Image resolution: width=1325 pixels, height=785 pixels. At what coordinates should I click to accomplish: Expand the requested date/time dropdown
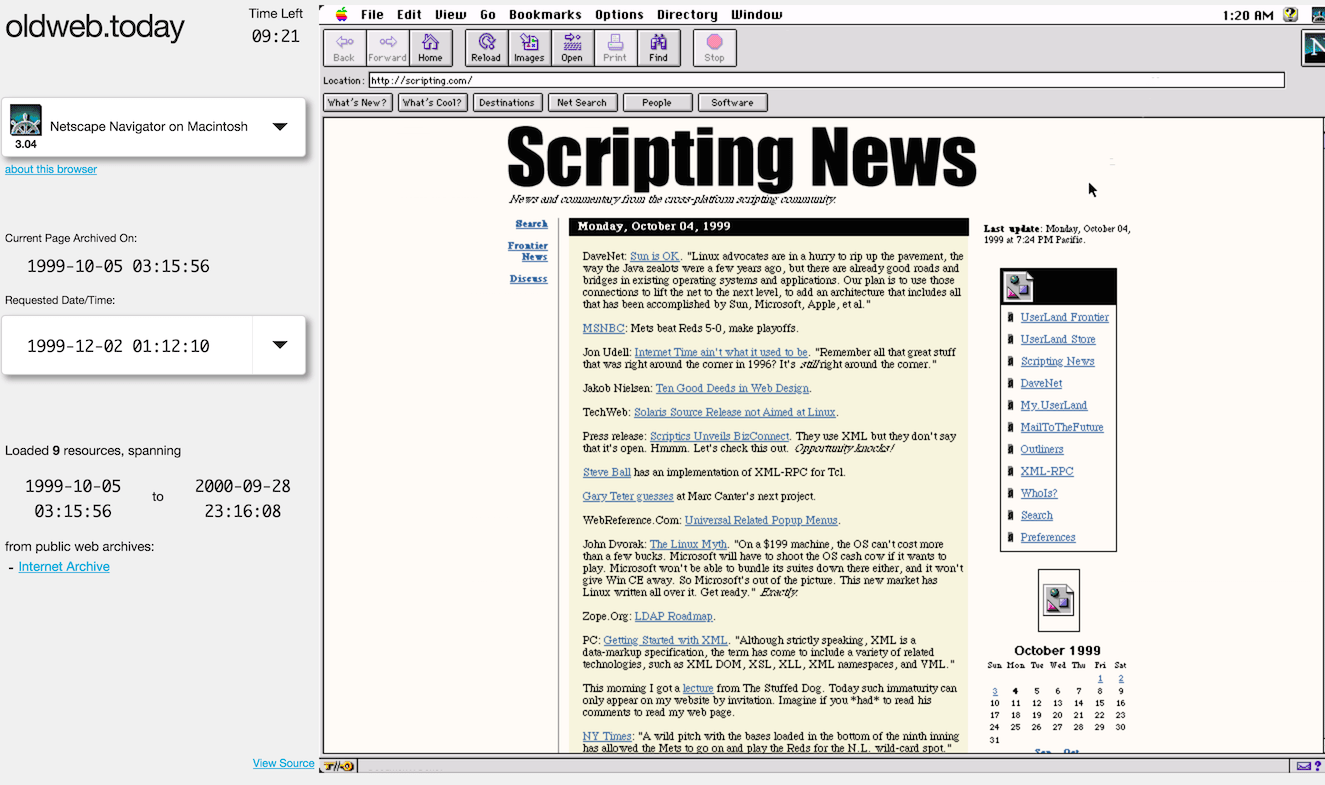(x=280, y=345)
